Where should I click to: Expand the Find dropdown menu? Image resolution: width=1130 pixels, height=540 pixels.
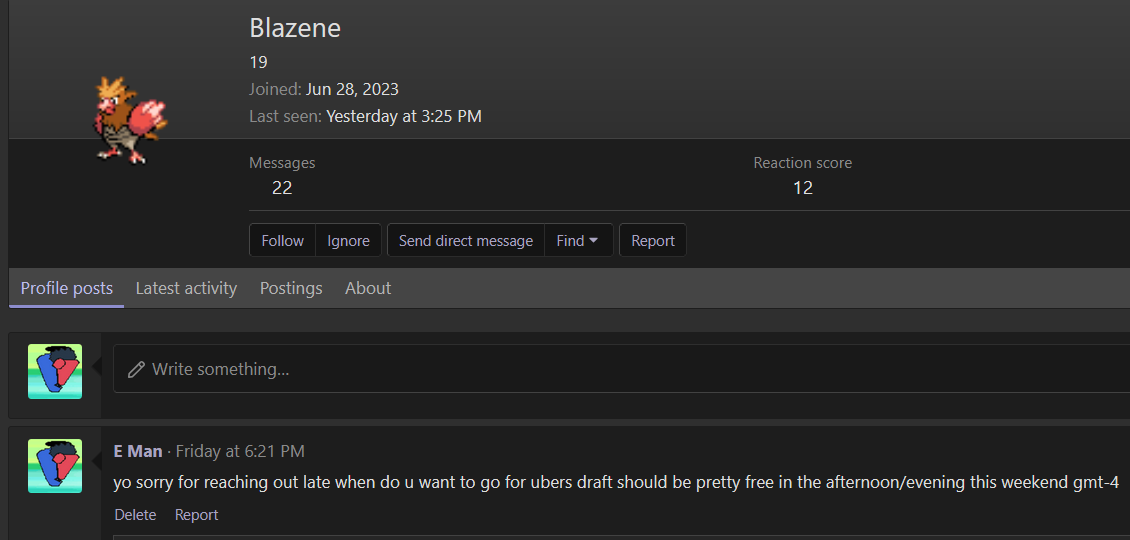578,240
